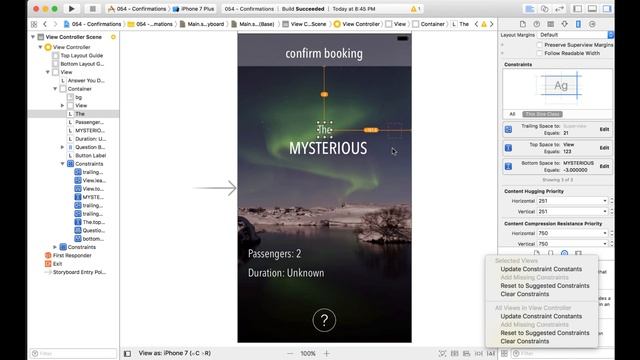Click the toolbar warning count indicator
This screenshot has width=640, height=360.
415,9
